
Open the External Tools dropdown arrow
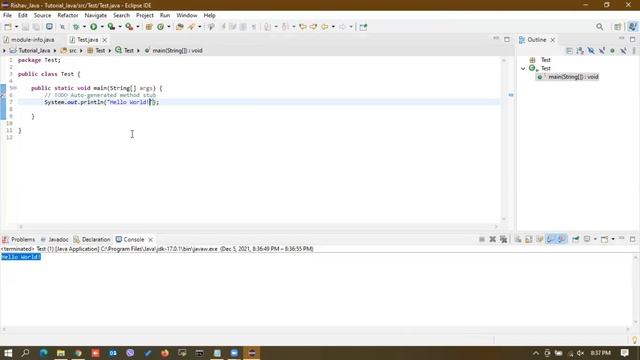tap(138, 27)
